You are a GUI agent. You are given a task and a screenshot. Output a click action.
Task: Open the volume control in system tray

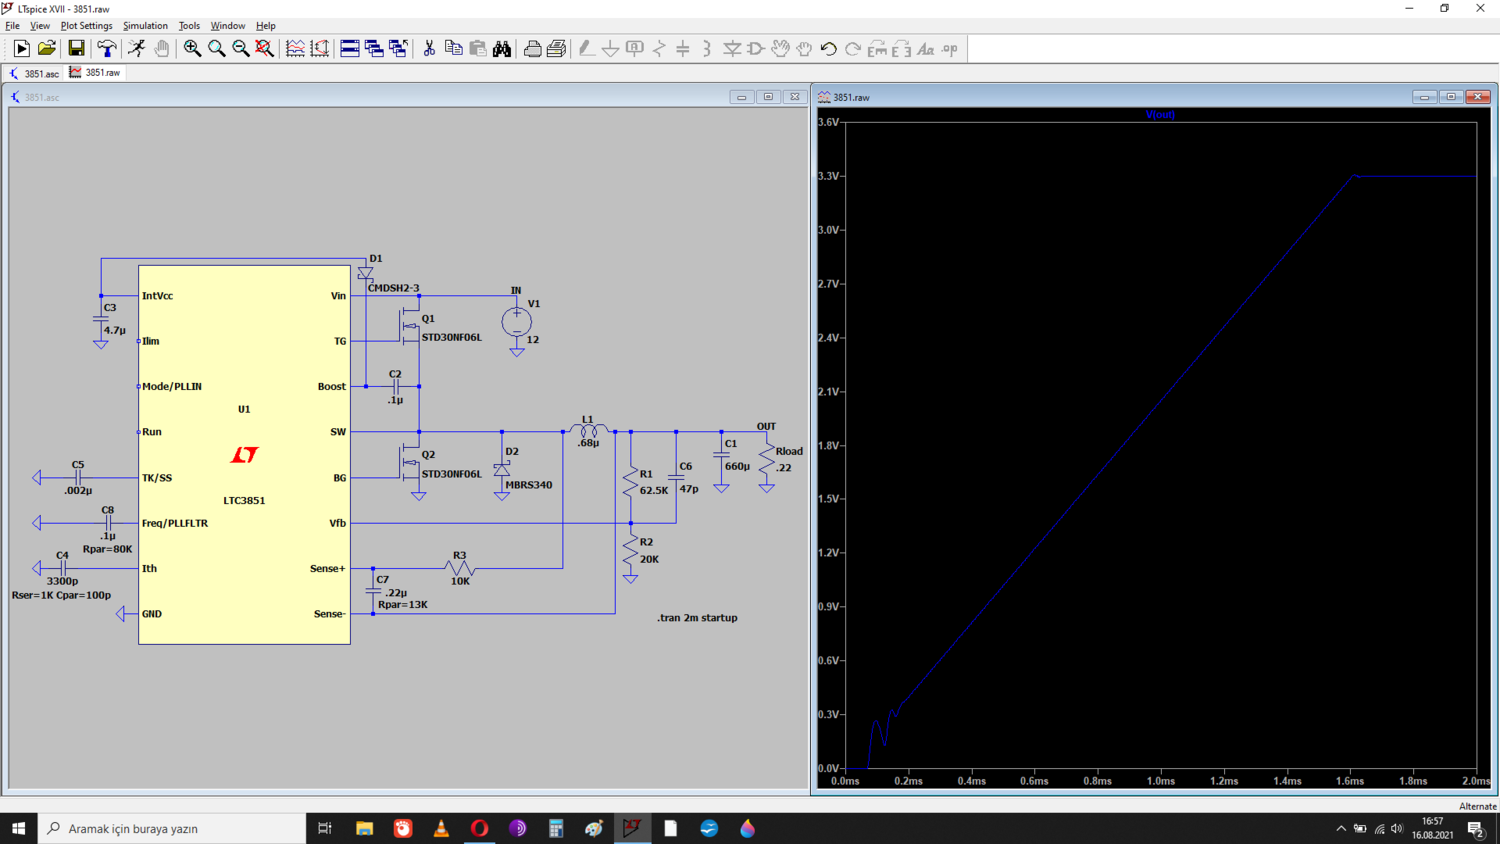[x=1397, y=828]
